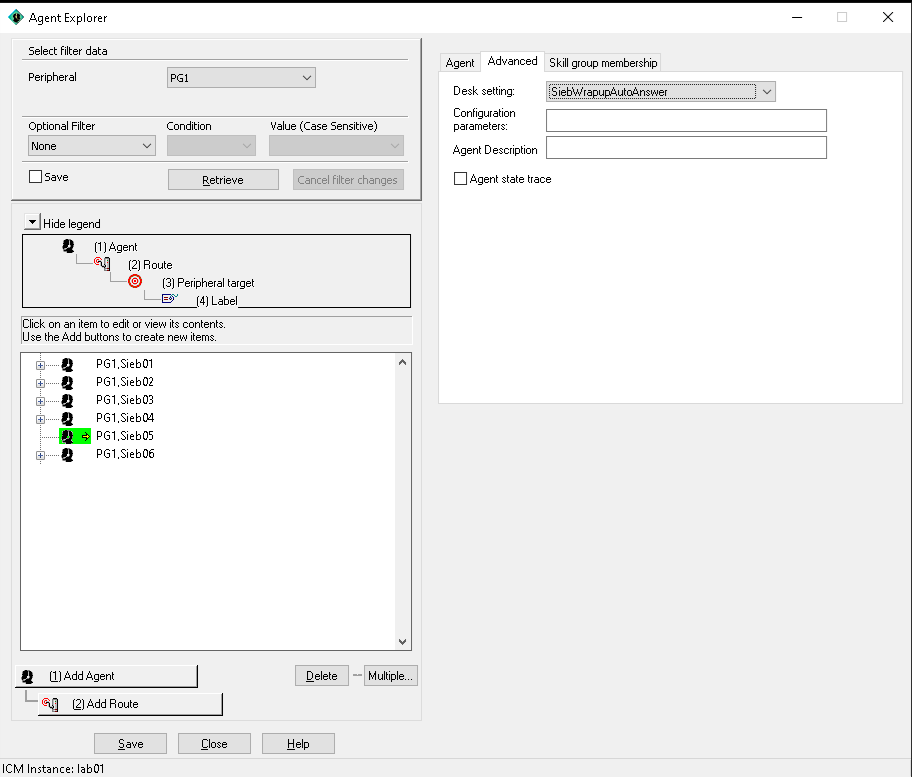Click the Route icon in the legend
Image resolution: width=912 pixels, height=777 pixels.
[x=100, y=263]
